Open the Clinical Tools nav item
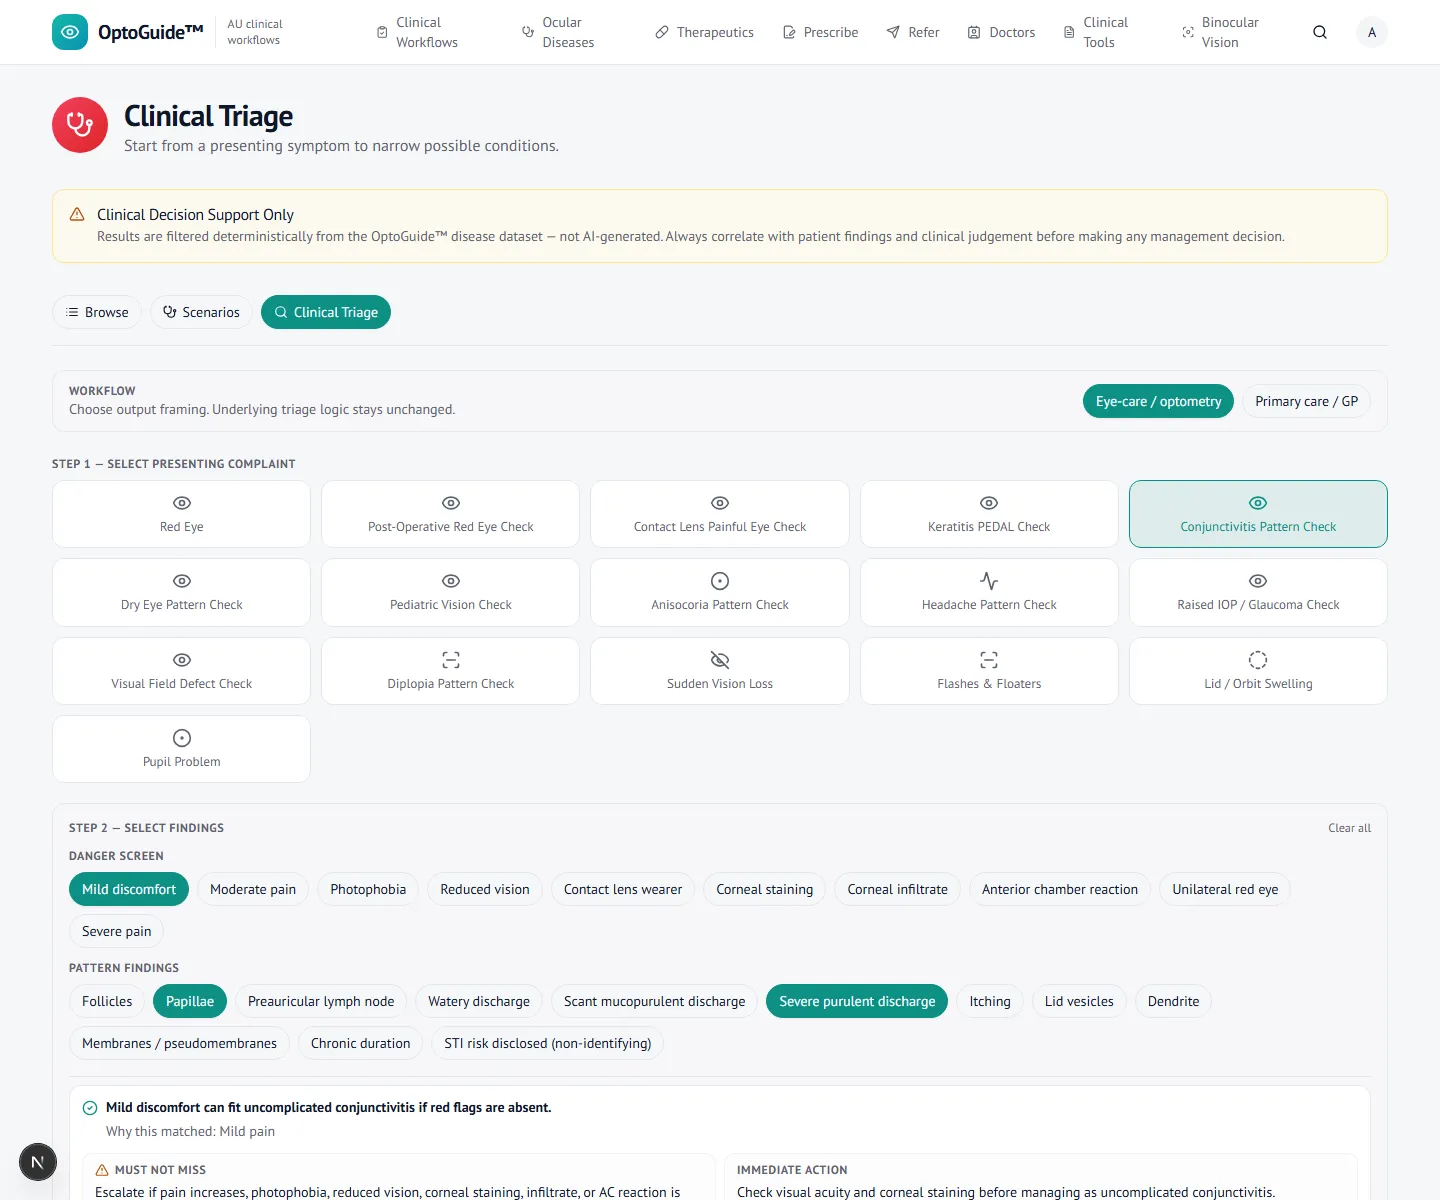Viewport: 1440px width, 1200px height. [x=1096, y=32]
